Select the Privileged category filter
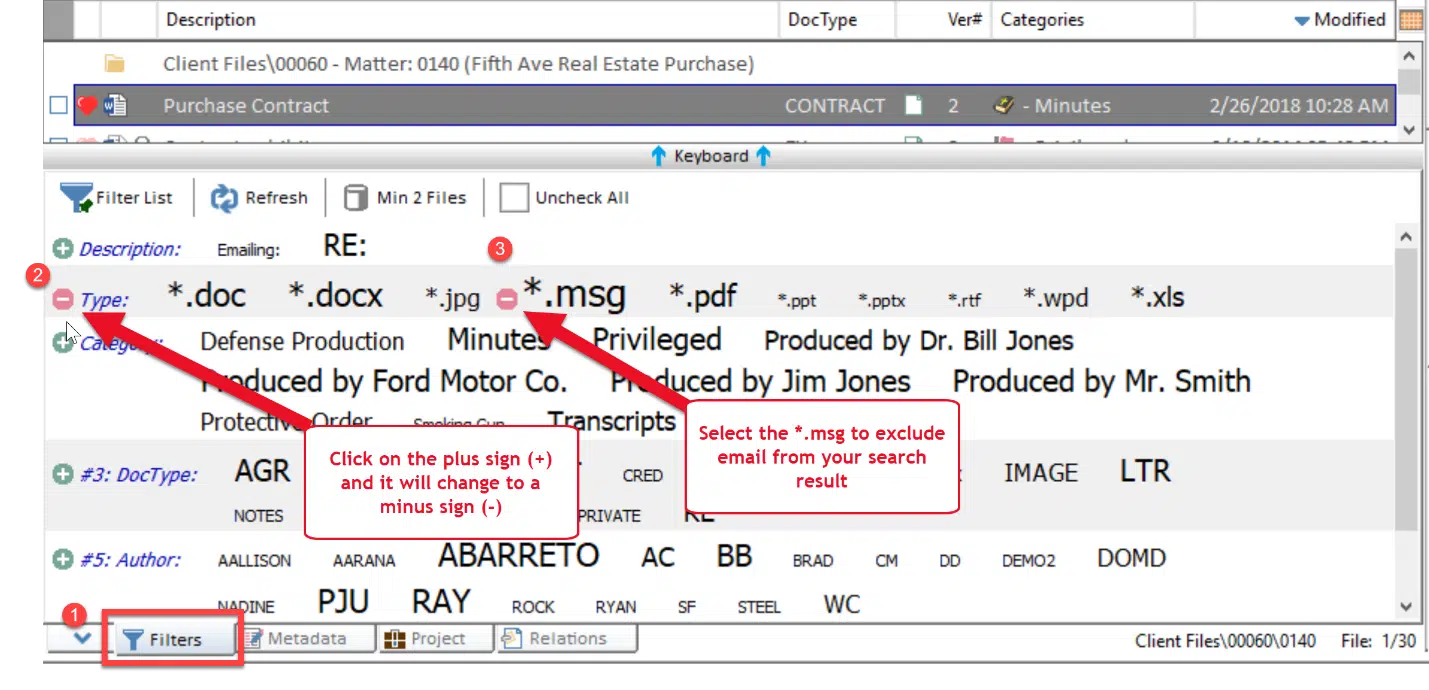Image resolution: width=1429 pixels, height=690 pixels. point(656,340)
